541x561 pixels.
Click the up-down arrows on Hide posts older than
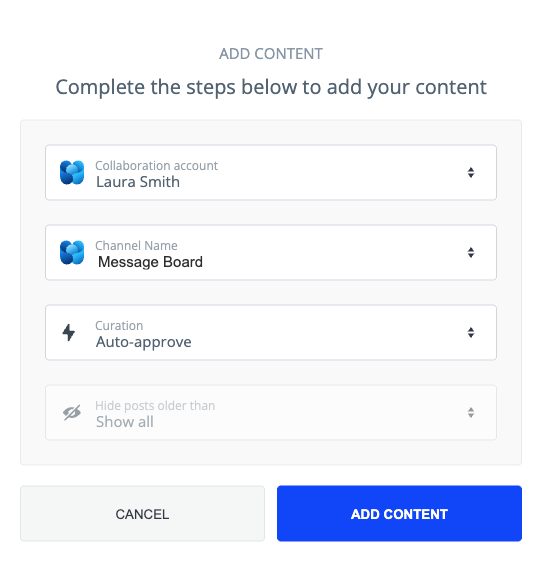pyautogui.click(x=471, y=413)
